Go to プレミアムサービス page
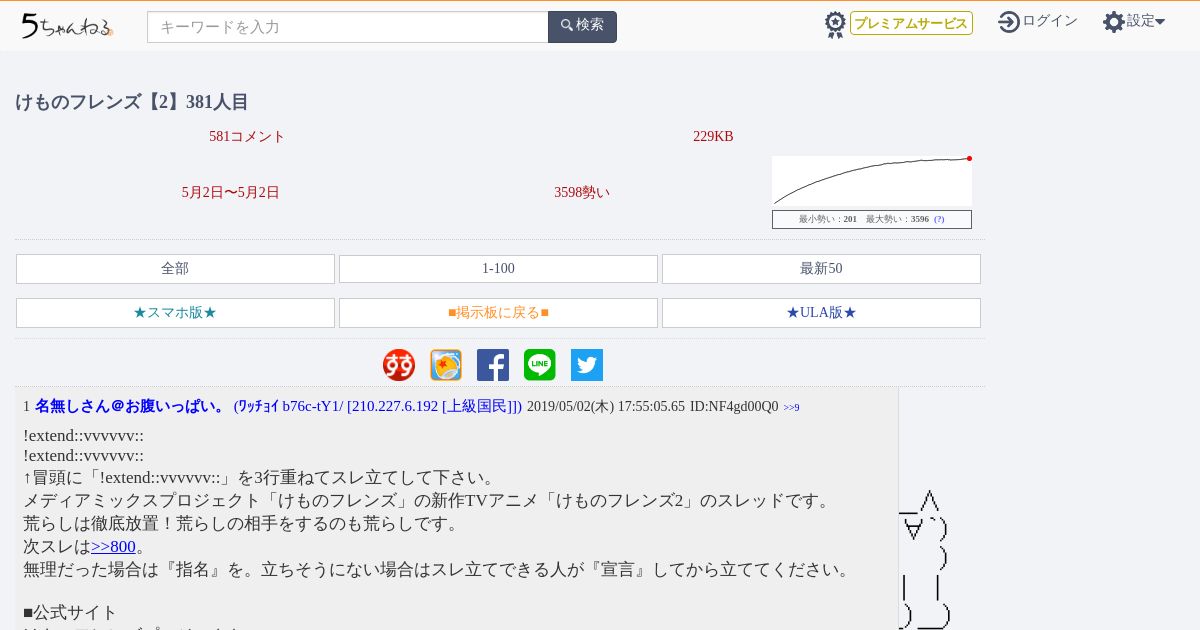This screenshot has width=1200, height=630. pos(911,23)
